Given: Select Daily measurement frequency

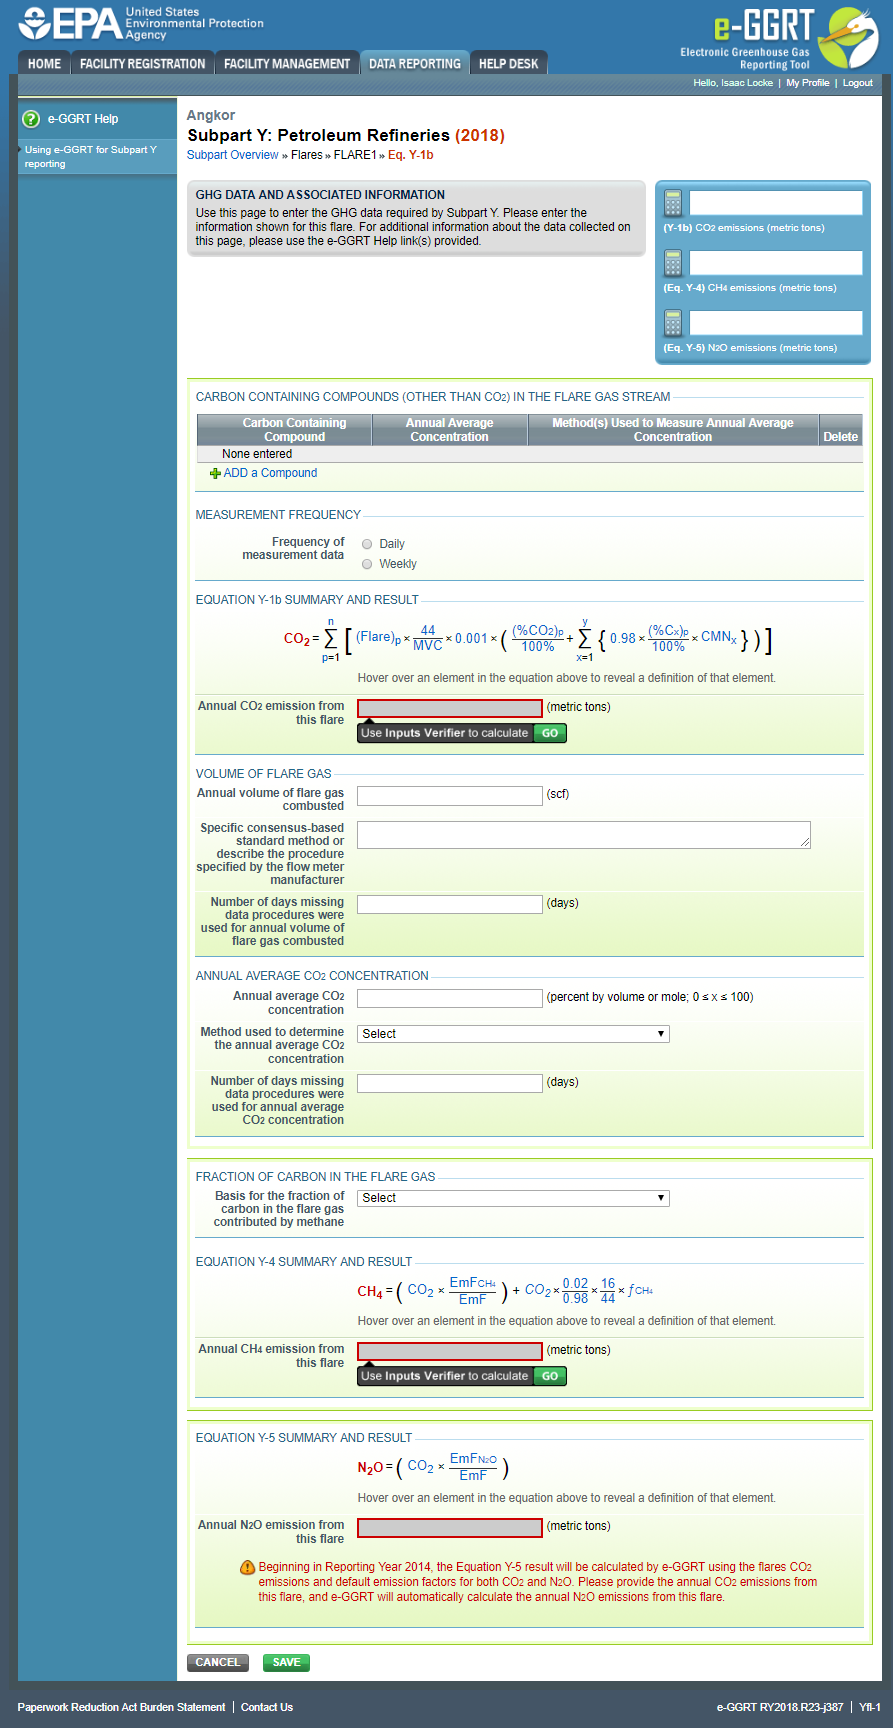Looking at the screenshot, I should tap(367, 544).
